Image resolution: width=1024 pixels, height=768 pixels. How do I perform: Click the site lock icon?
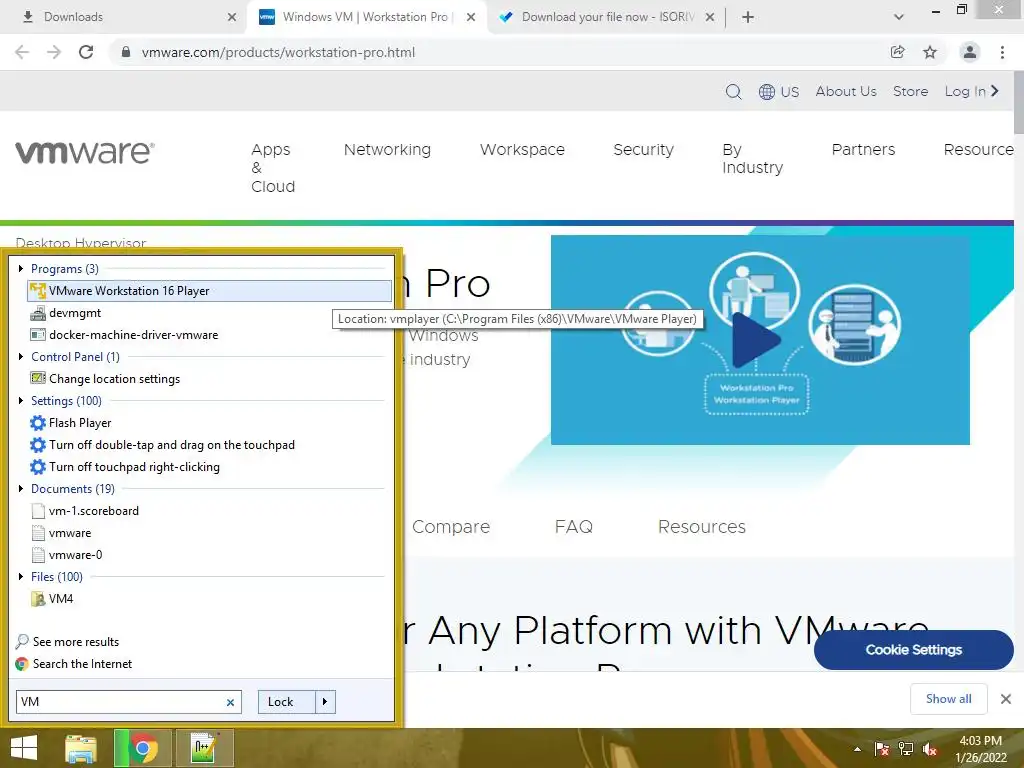coord(125,52)
